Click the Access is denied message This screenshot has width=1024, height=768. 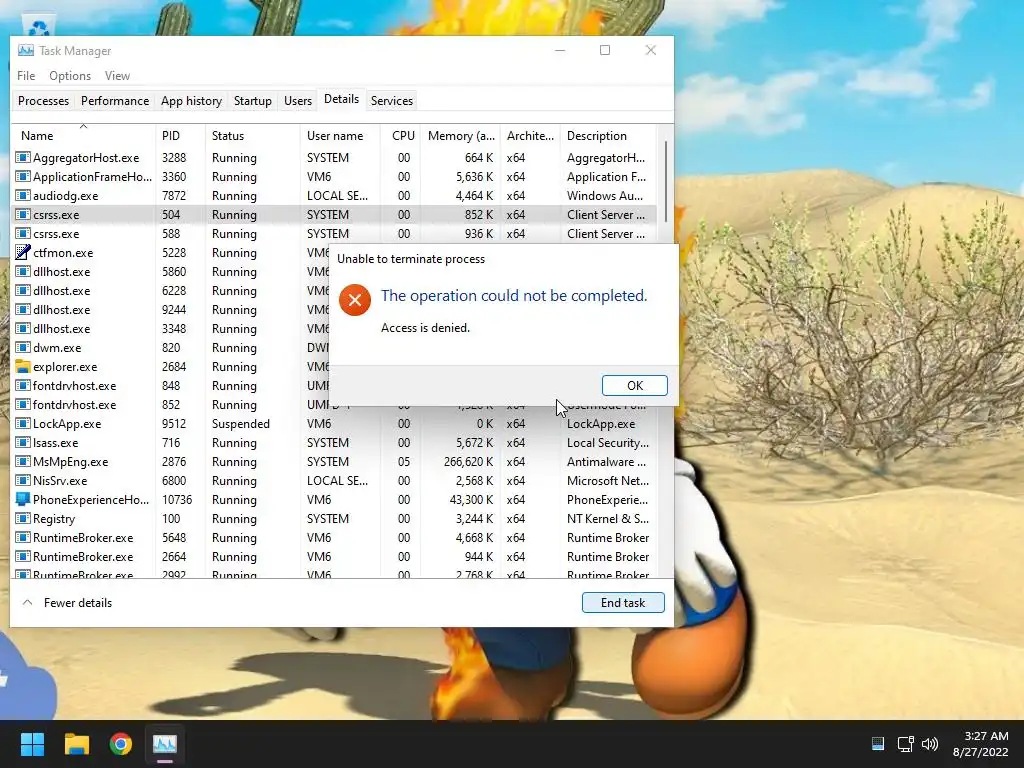[425, 327]
